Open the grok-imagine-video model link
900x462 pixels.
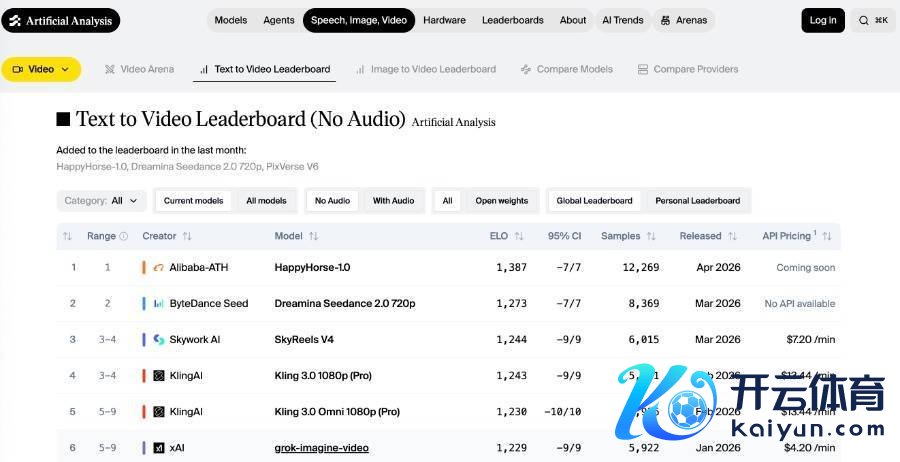[x=321, y=448]
